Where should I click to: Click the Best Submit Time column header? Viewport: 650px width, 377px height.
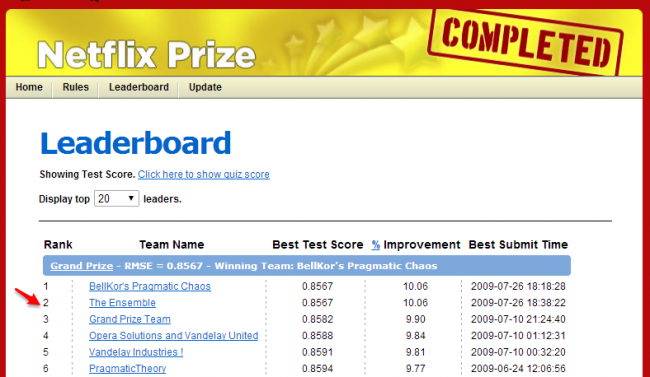[x=518, y=245]
